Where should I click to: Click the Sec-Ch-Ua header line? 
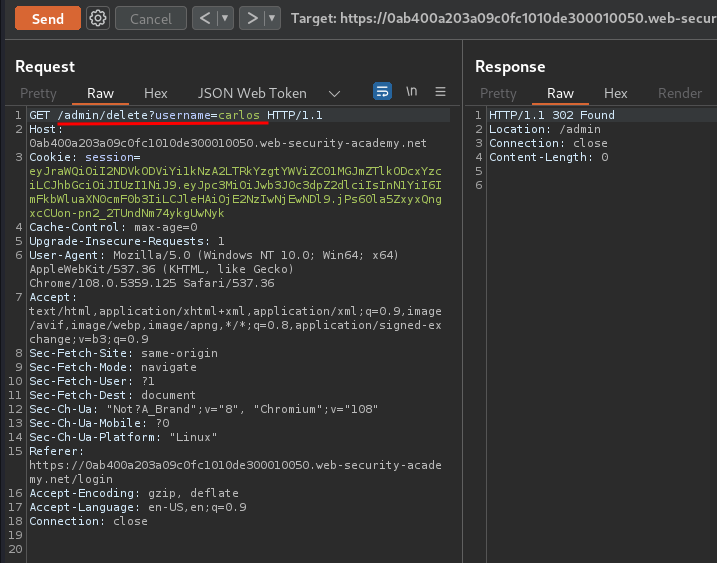pyautogui.click(x=204, y=409)
